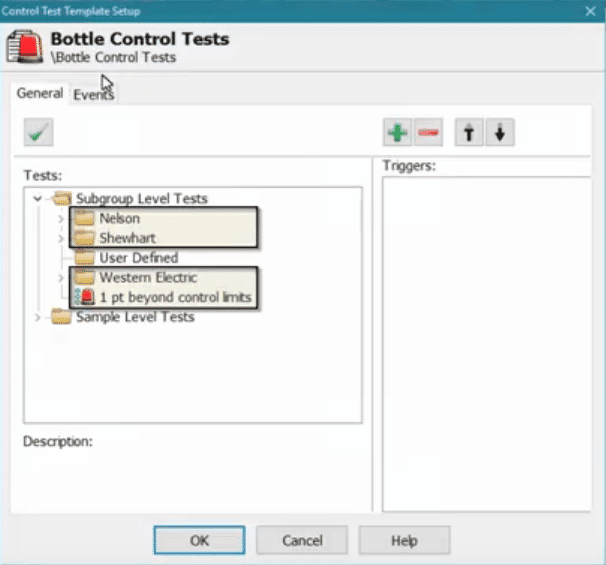Image resolution: width=606 pixels, height=565 pixels.
Task: Expand the Sample Level Tests node
Action: click(x=38, y=317)
